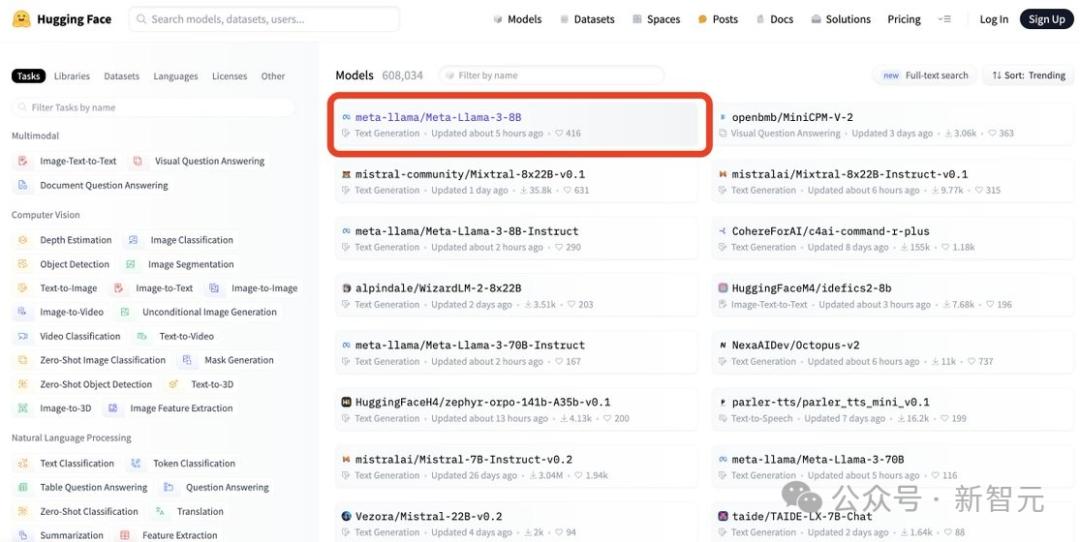This screenshot has width=1080, height=542.
Task: Click the Object Detection task icon
Action: point(23,264)
